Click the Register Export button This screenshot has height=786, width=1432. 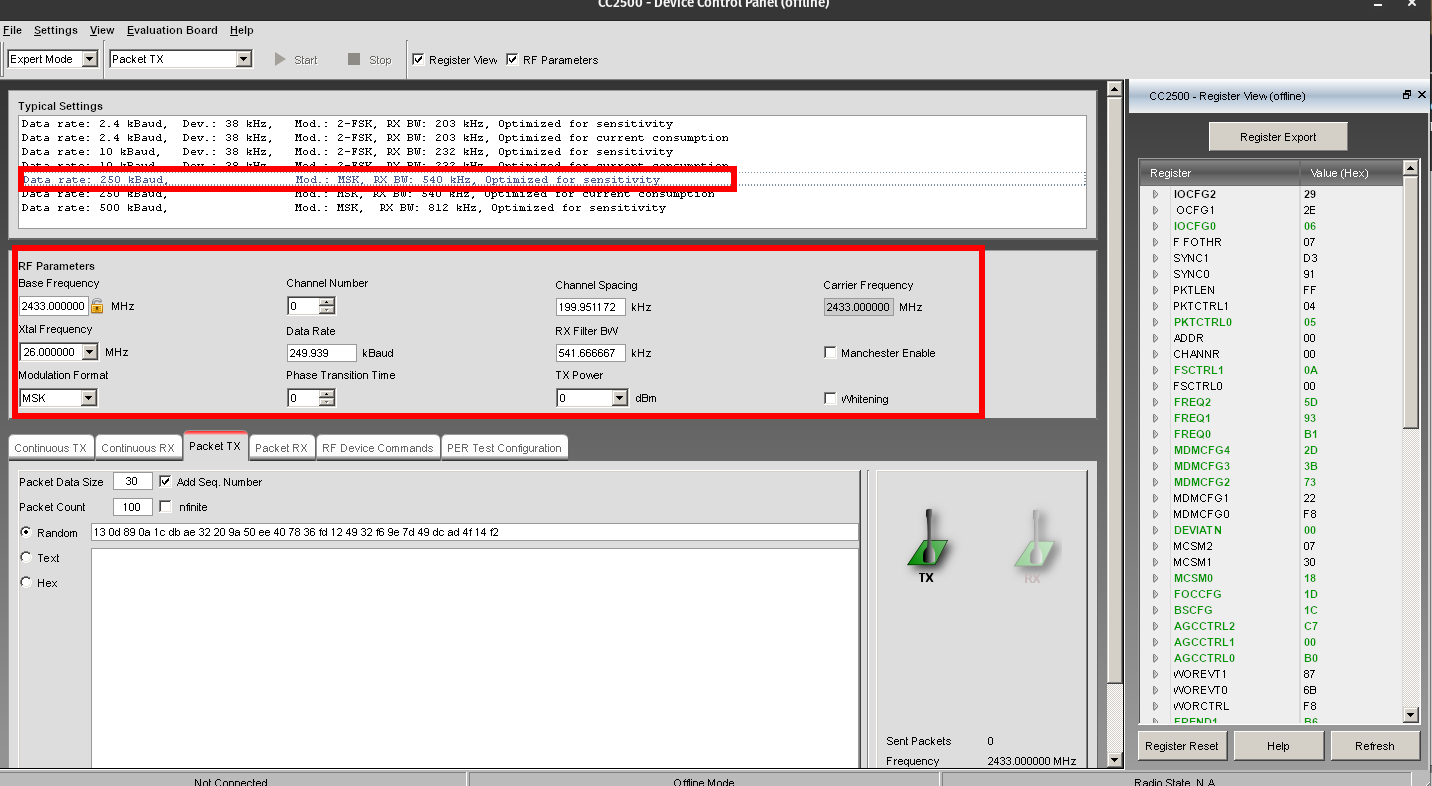pos(1277,137)
